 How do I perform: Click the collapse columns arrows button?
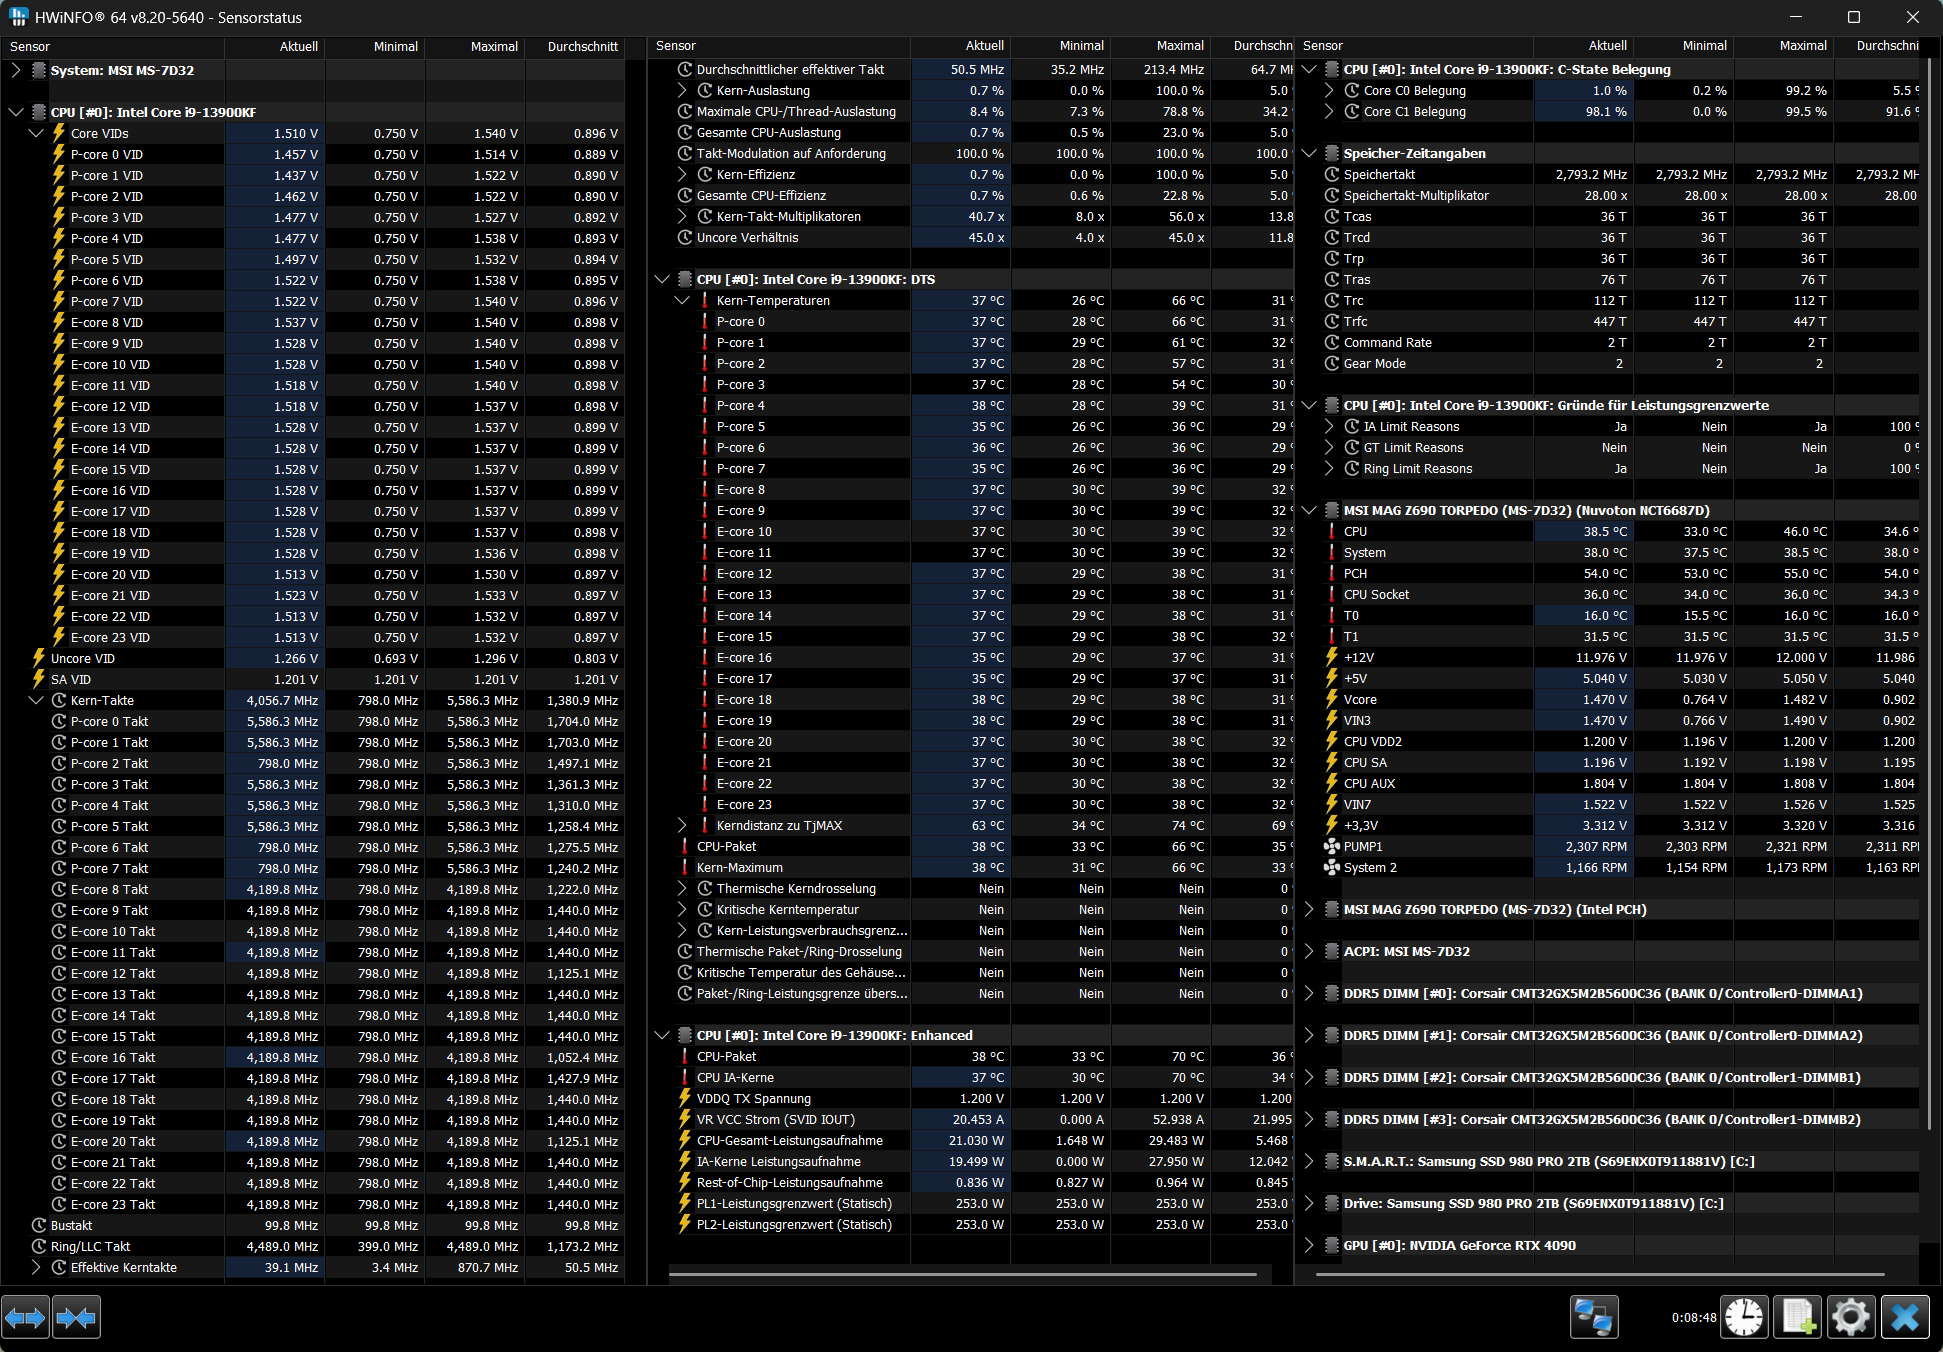(x=76, y=1317)
